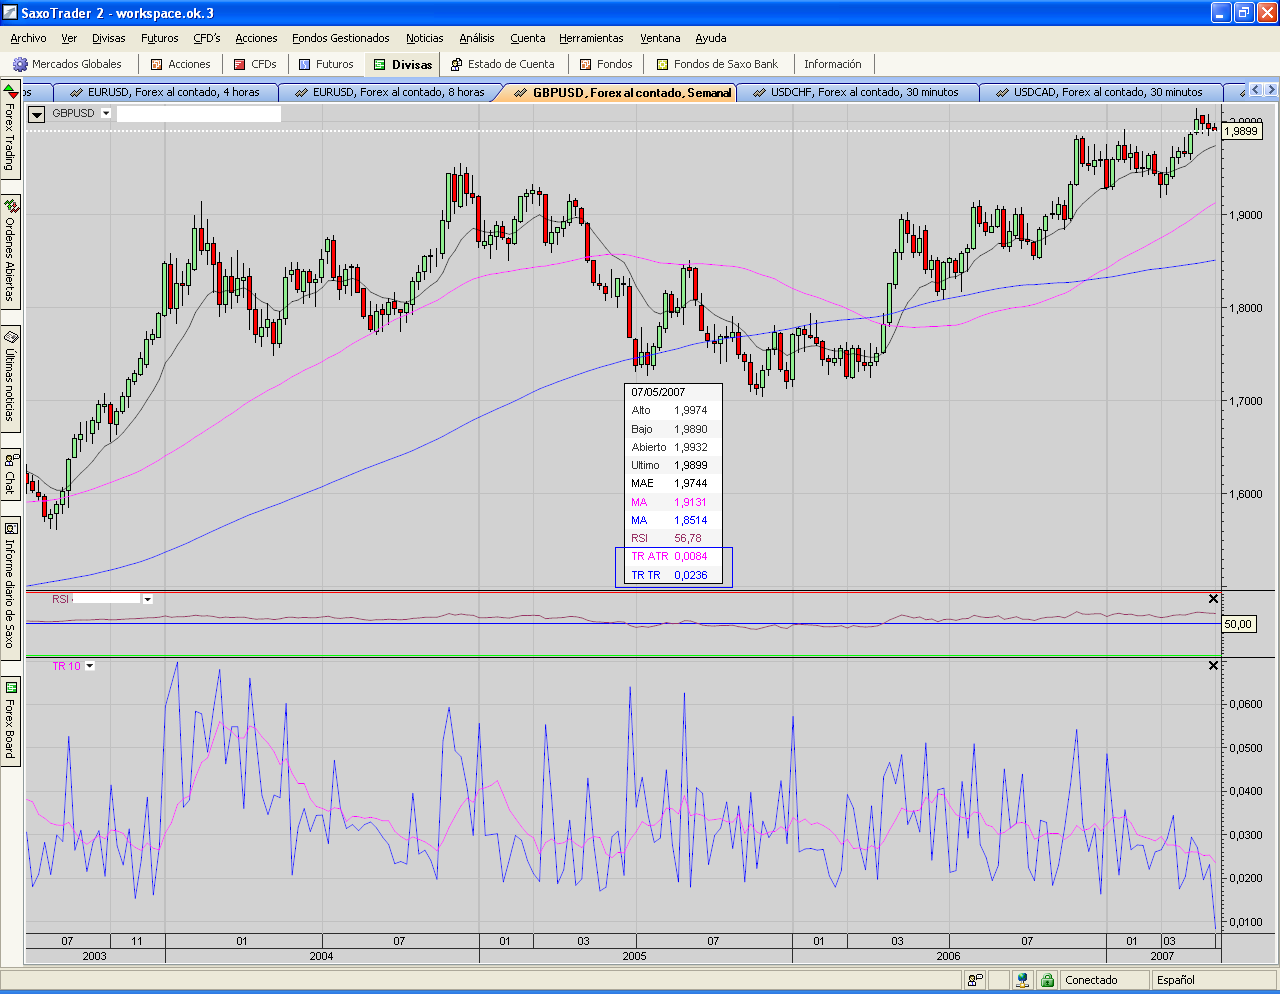Close the TR 10 indicator panel
Image resolution: width=1280 pixels, height=994 pixels.
pyautogui.click(x=1213, y=666)
